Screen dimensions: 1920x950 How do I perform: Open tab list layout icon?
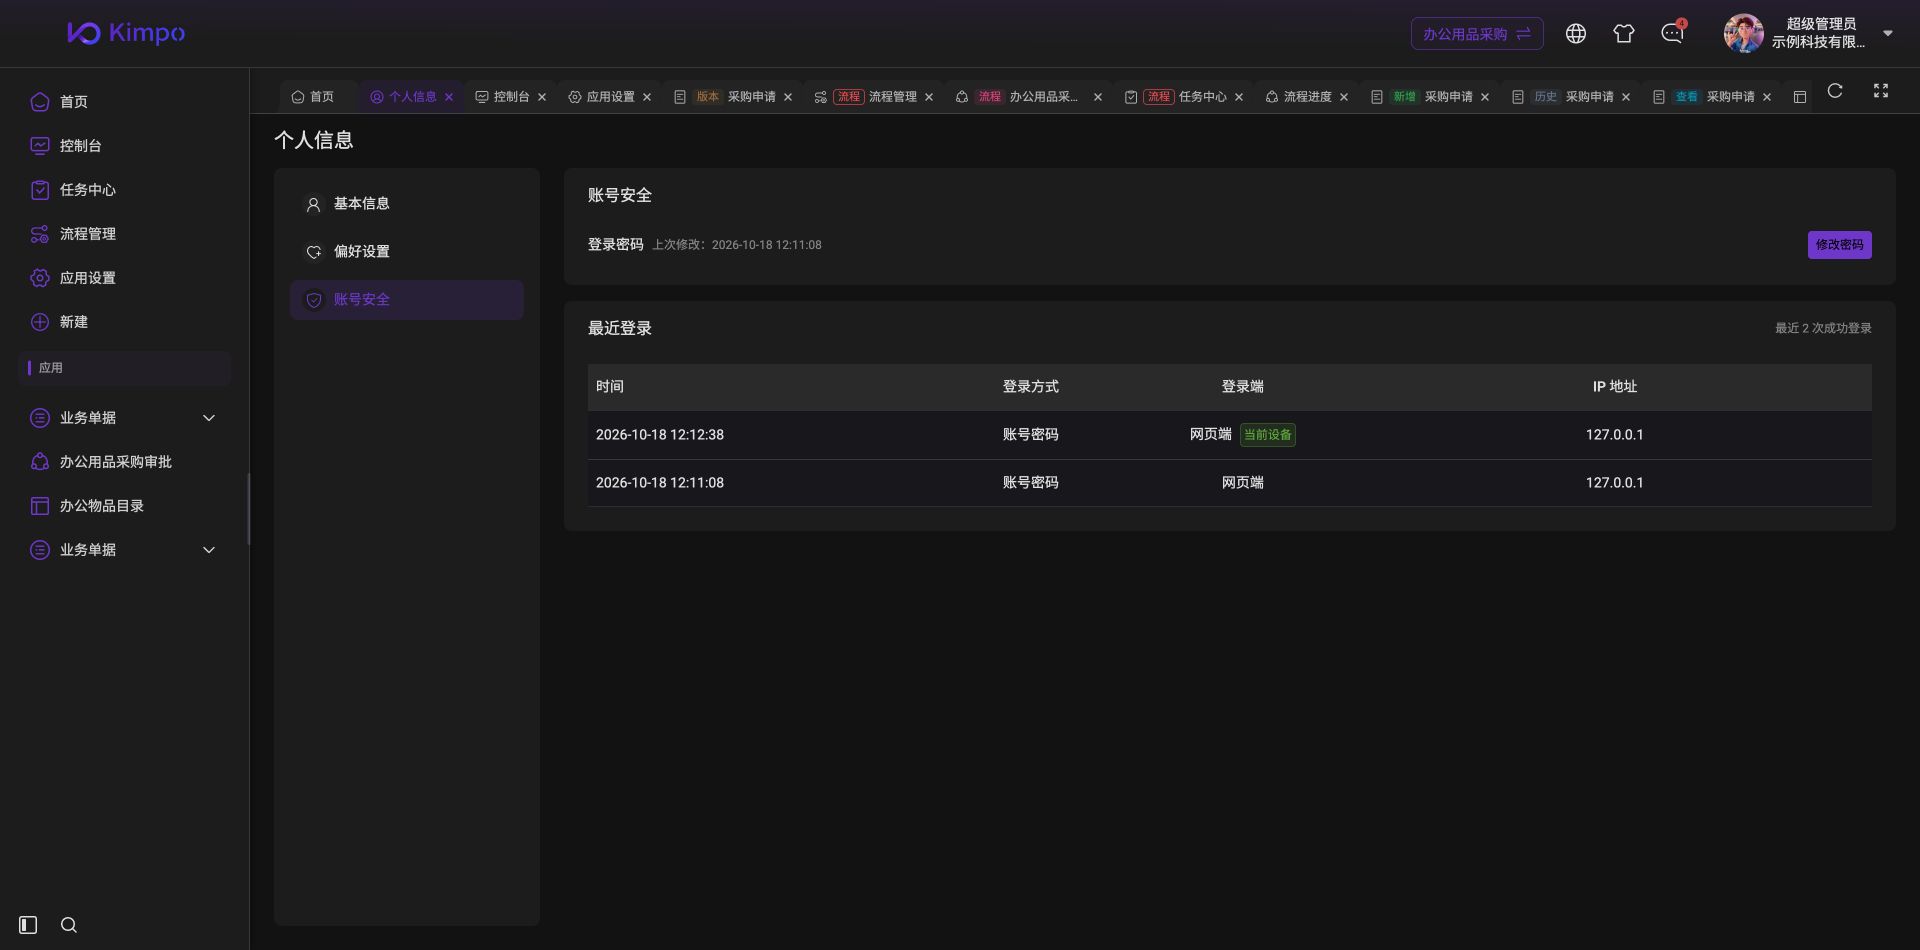coord(1800,97)
